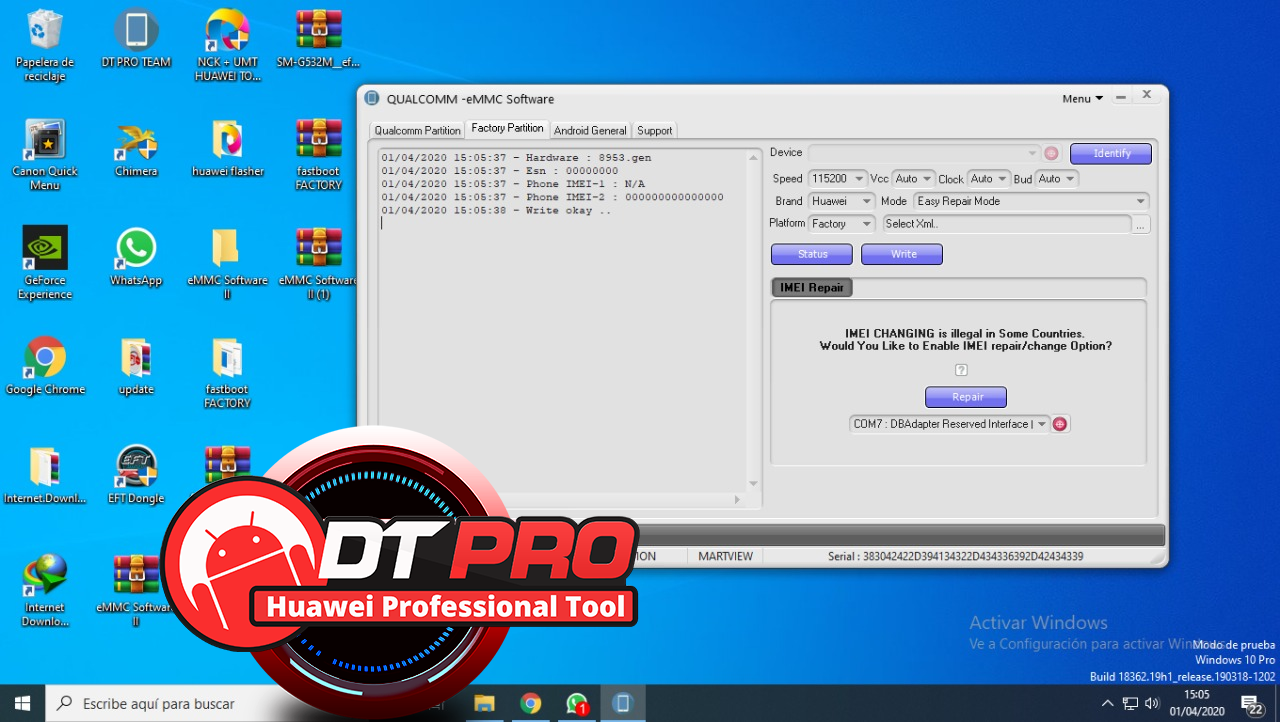1280x722 pixels.
Task: Select the GeForce Experience desktop shortcut
Action: 45,264
